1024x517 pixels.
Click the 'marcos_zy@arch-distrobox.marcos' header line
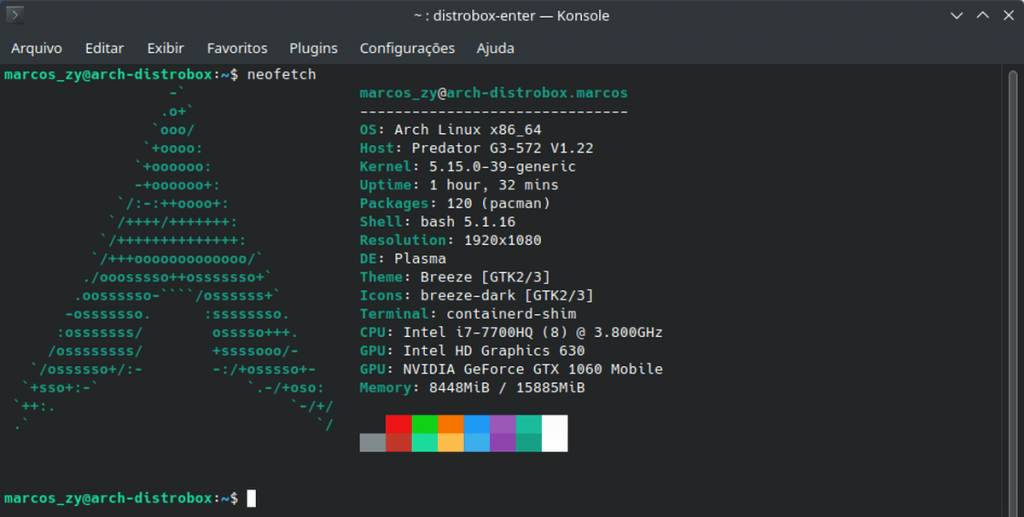(494, 93)
